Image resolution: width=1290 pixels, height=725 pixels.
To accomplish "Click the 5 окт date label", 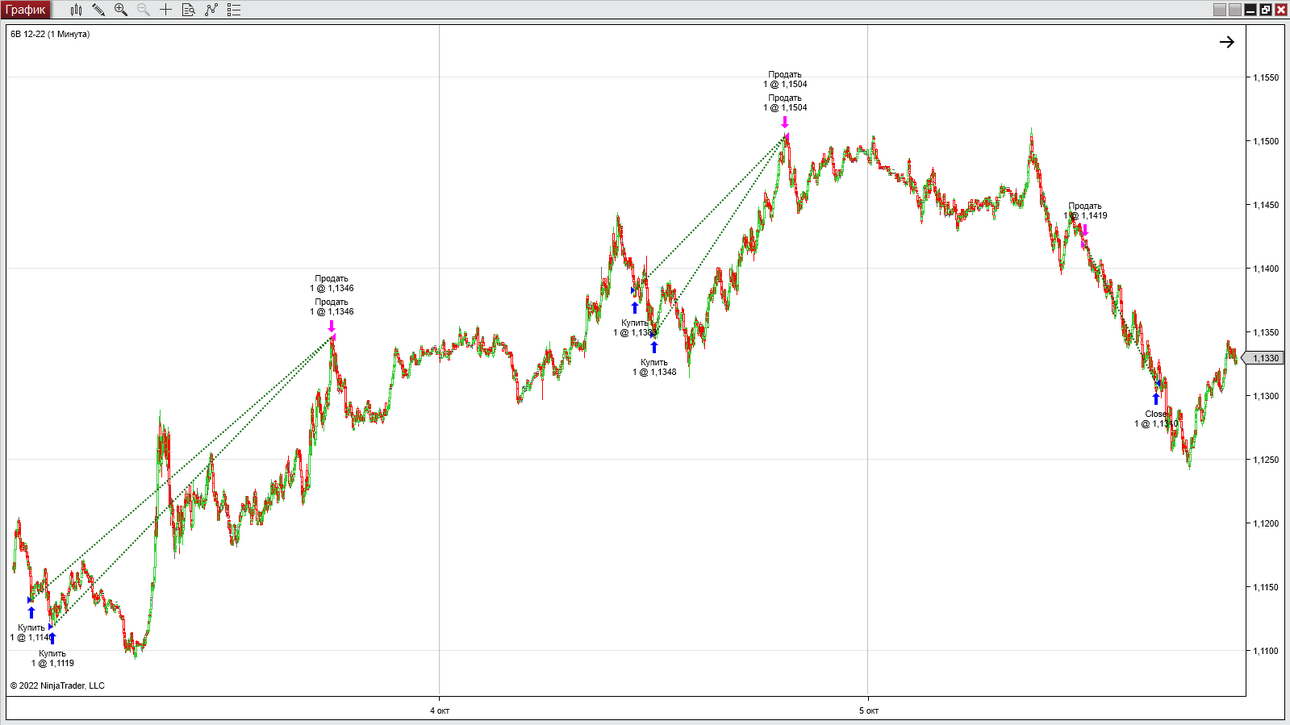I will point(867,711).
